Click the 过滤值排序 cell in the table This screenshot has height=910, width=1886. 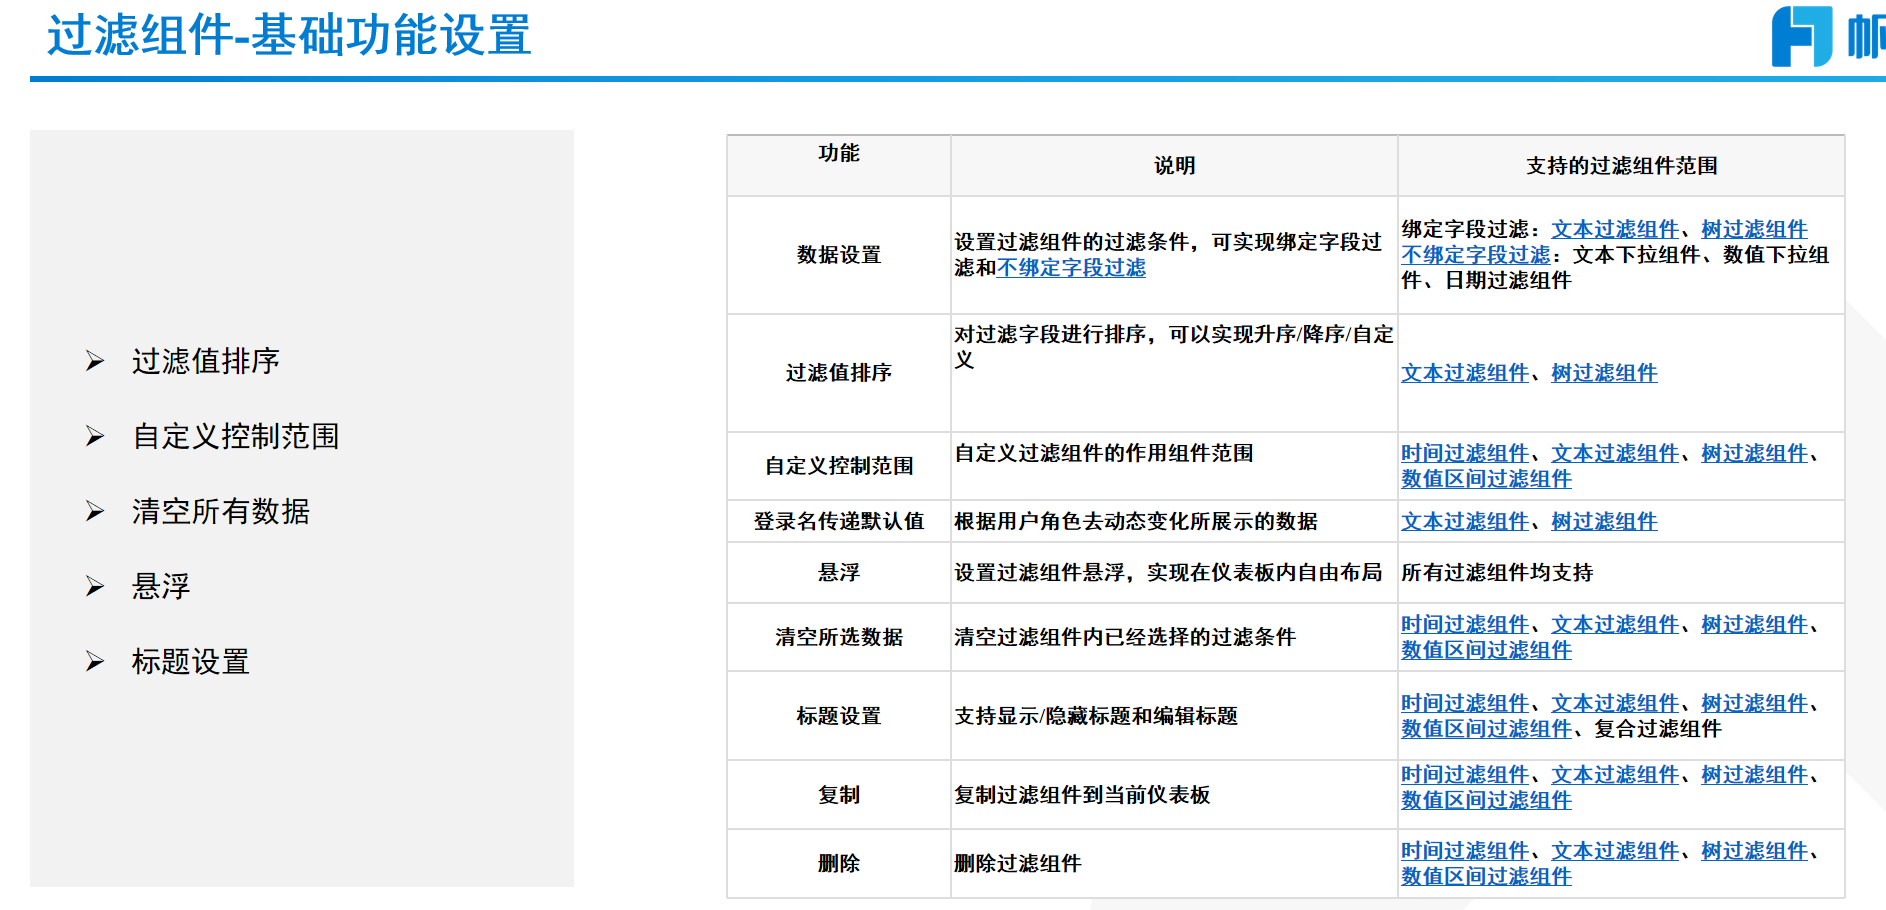(x=839, y=373)
